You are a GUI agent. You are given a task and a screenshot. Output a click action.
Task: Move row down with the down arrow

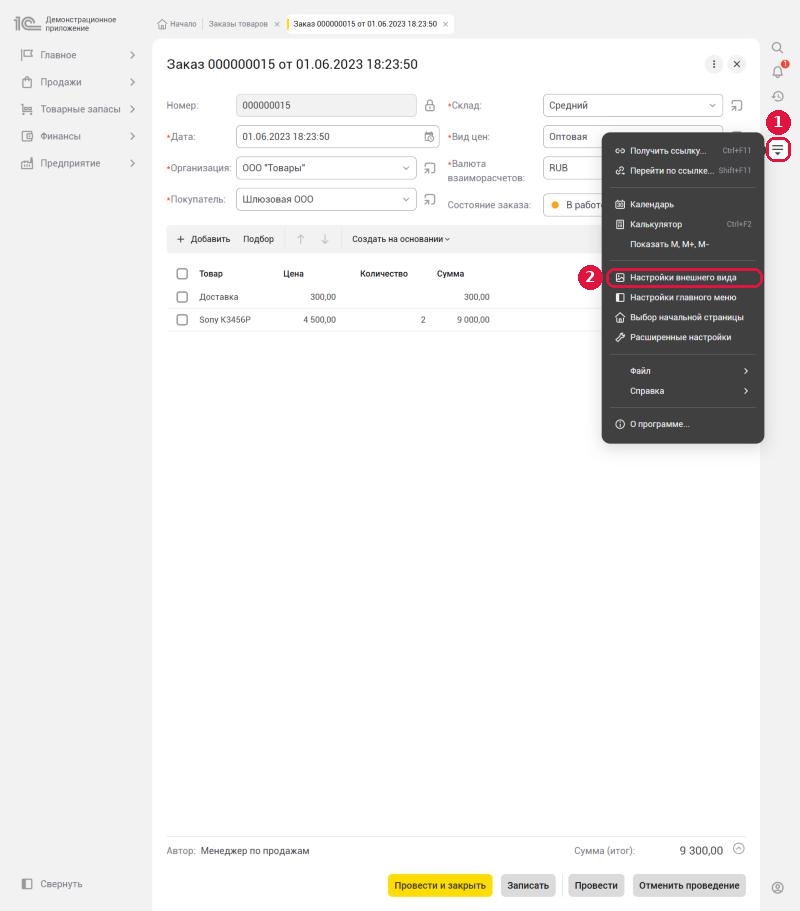[325, 239]
